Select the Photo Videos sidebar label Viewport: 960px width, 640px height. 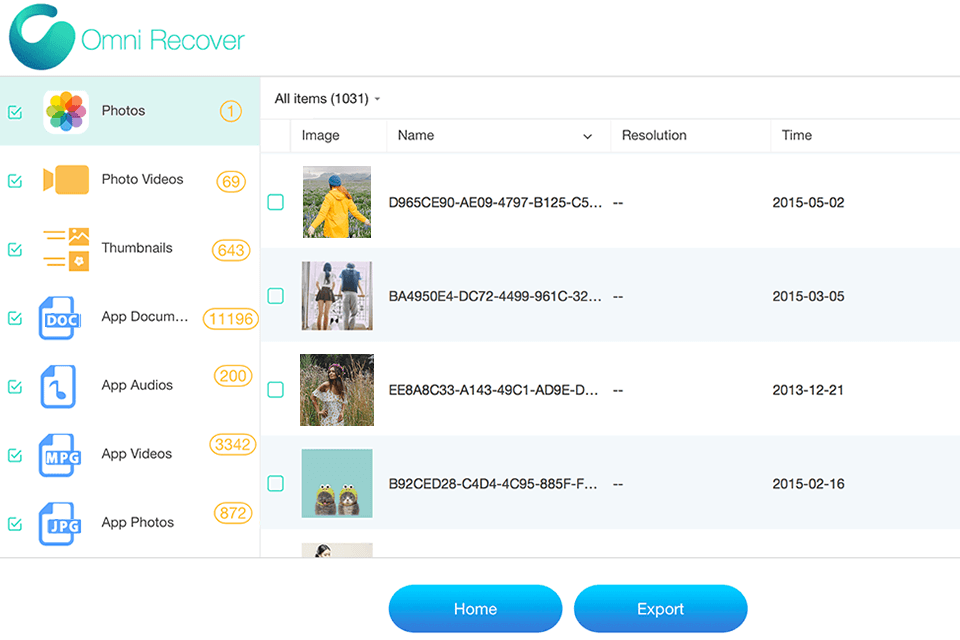click(142, 179)
